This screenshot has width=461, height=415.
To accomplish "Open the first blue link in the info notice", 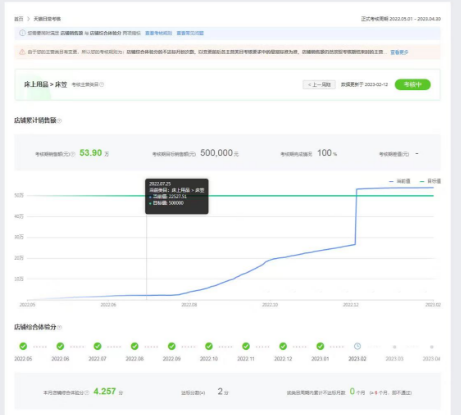I will pos(159,33).
